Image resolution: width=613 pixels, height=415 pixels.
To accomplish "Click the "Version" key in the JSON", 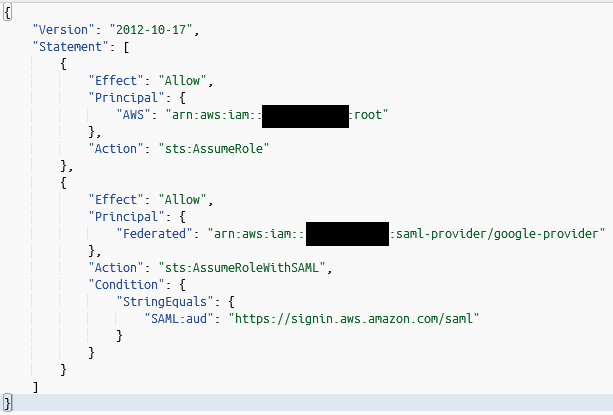I will (x=61, y=28).
